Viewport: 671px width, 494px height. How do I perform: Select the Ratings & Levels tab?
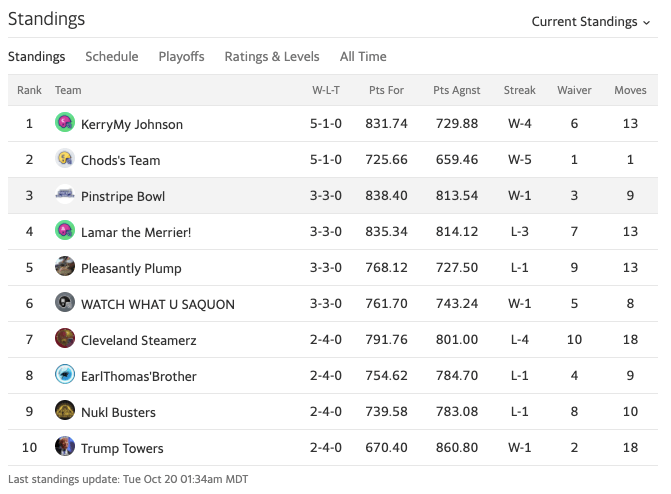(272, 57)
